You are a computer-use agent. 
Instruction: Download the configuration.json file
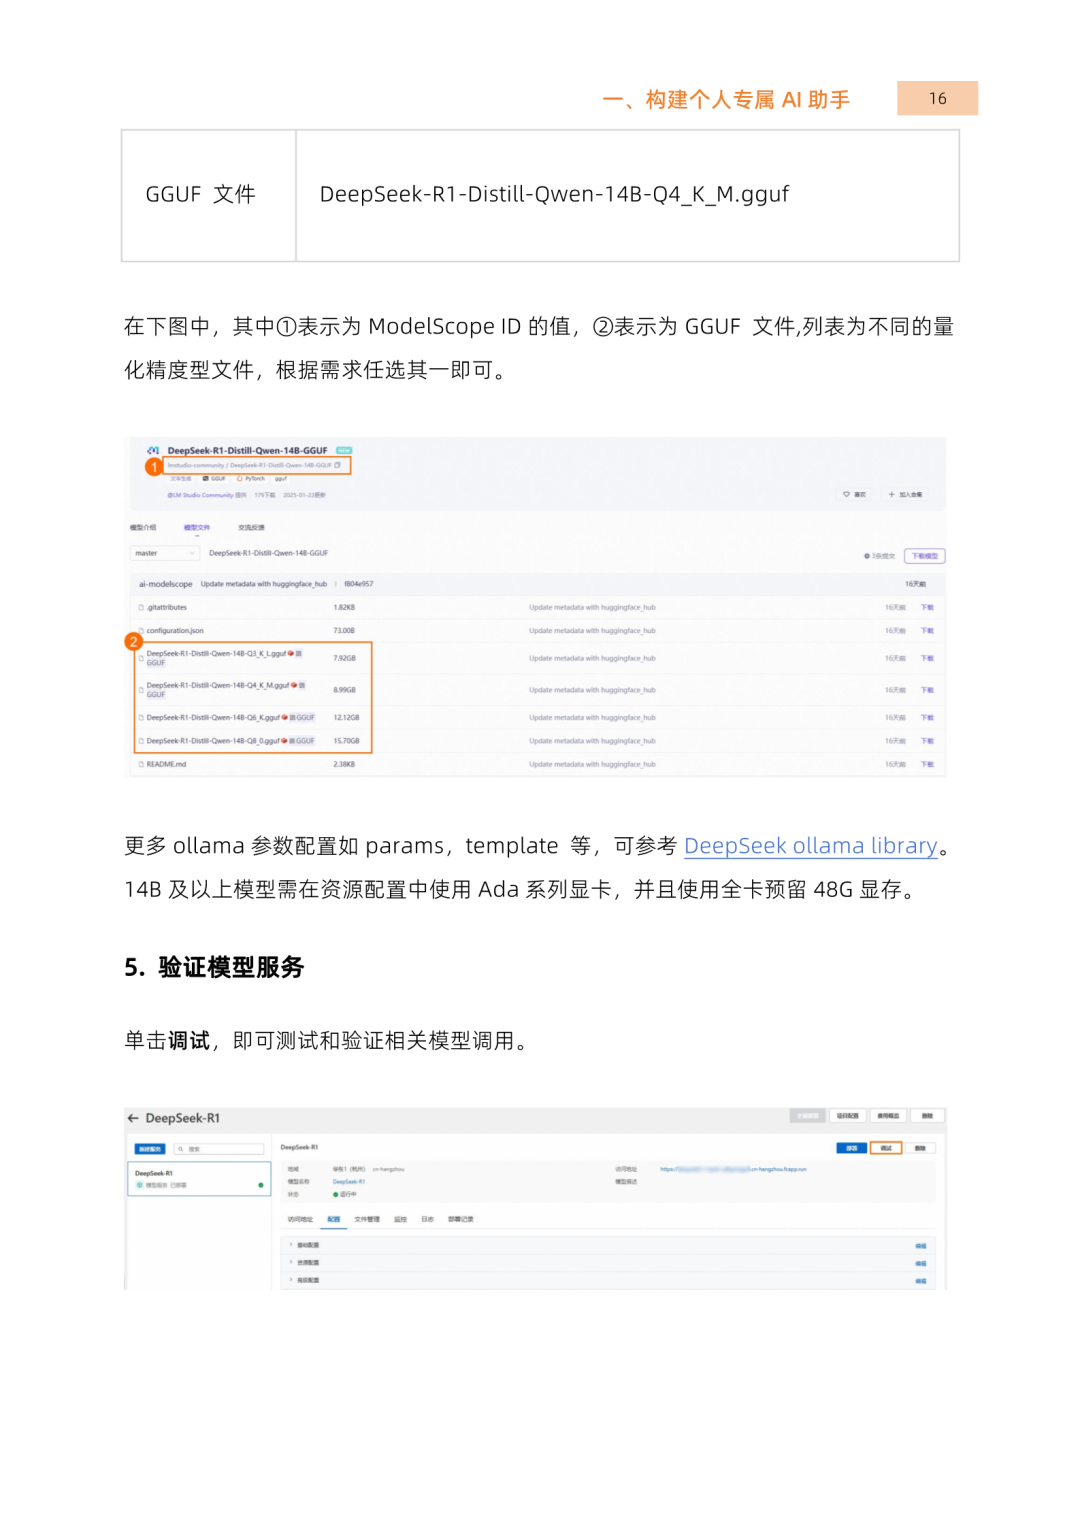point(927,631)
